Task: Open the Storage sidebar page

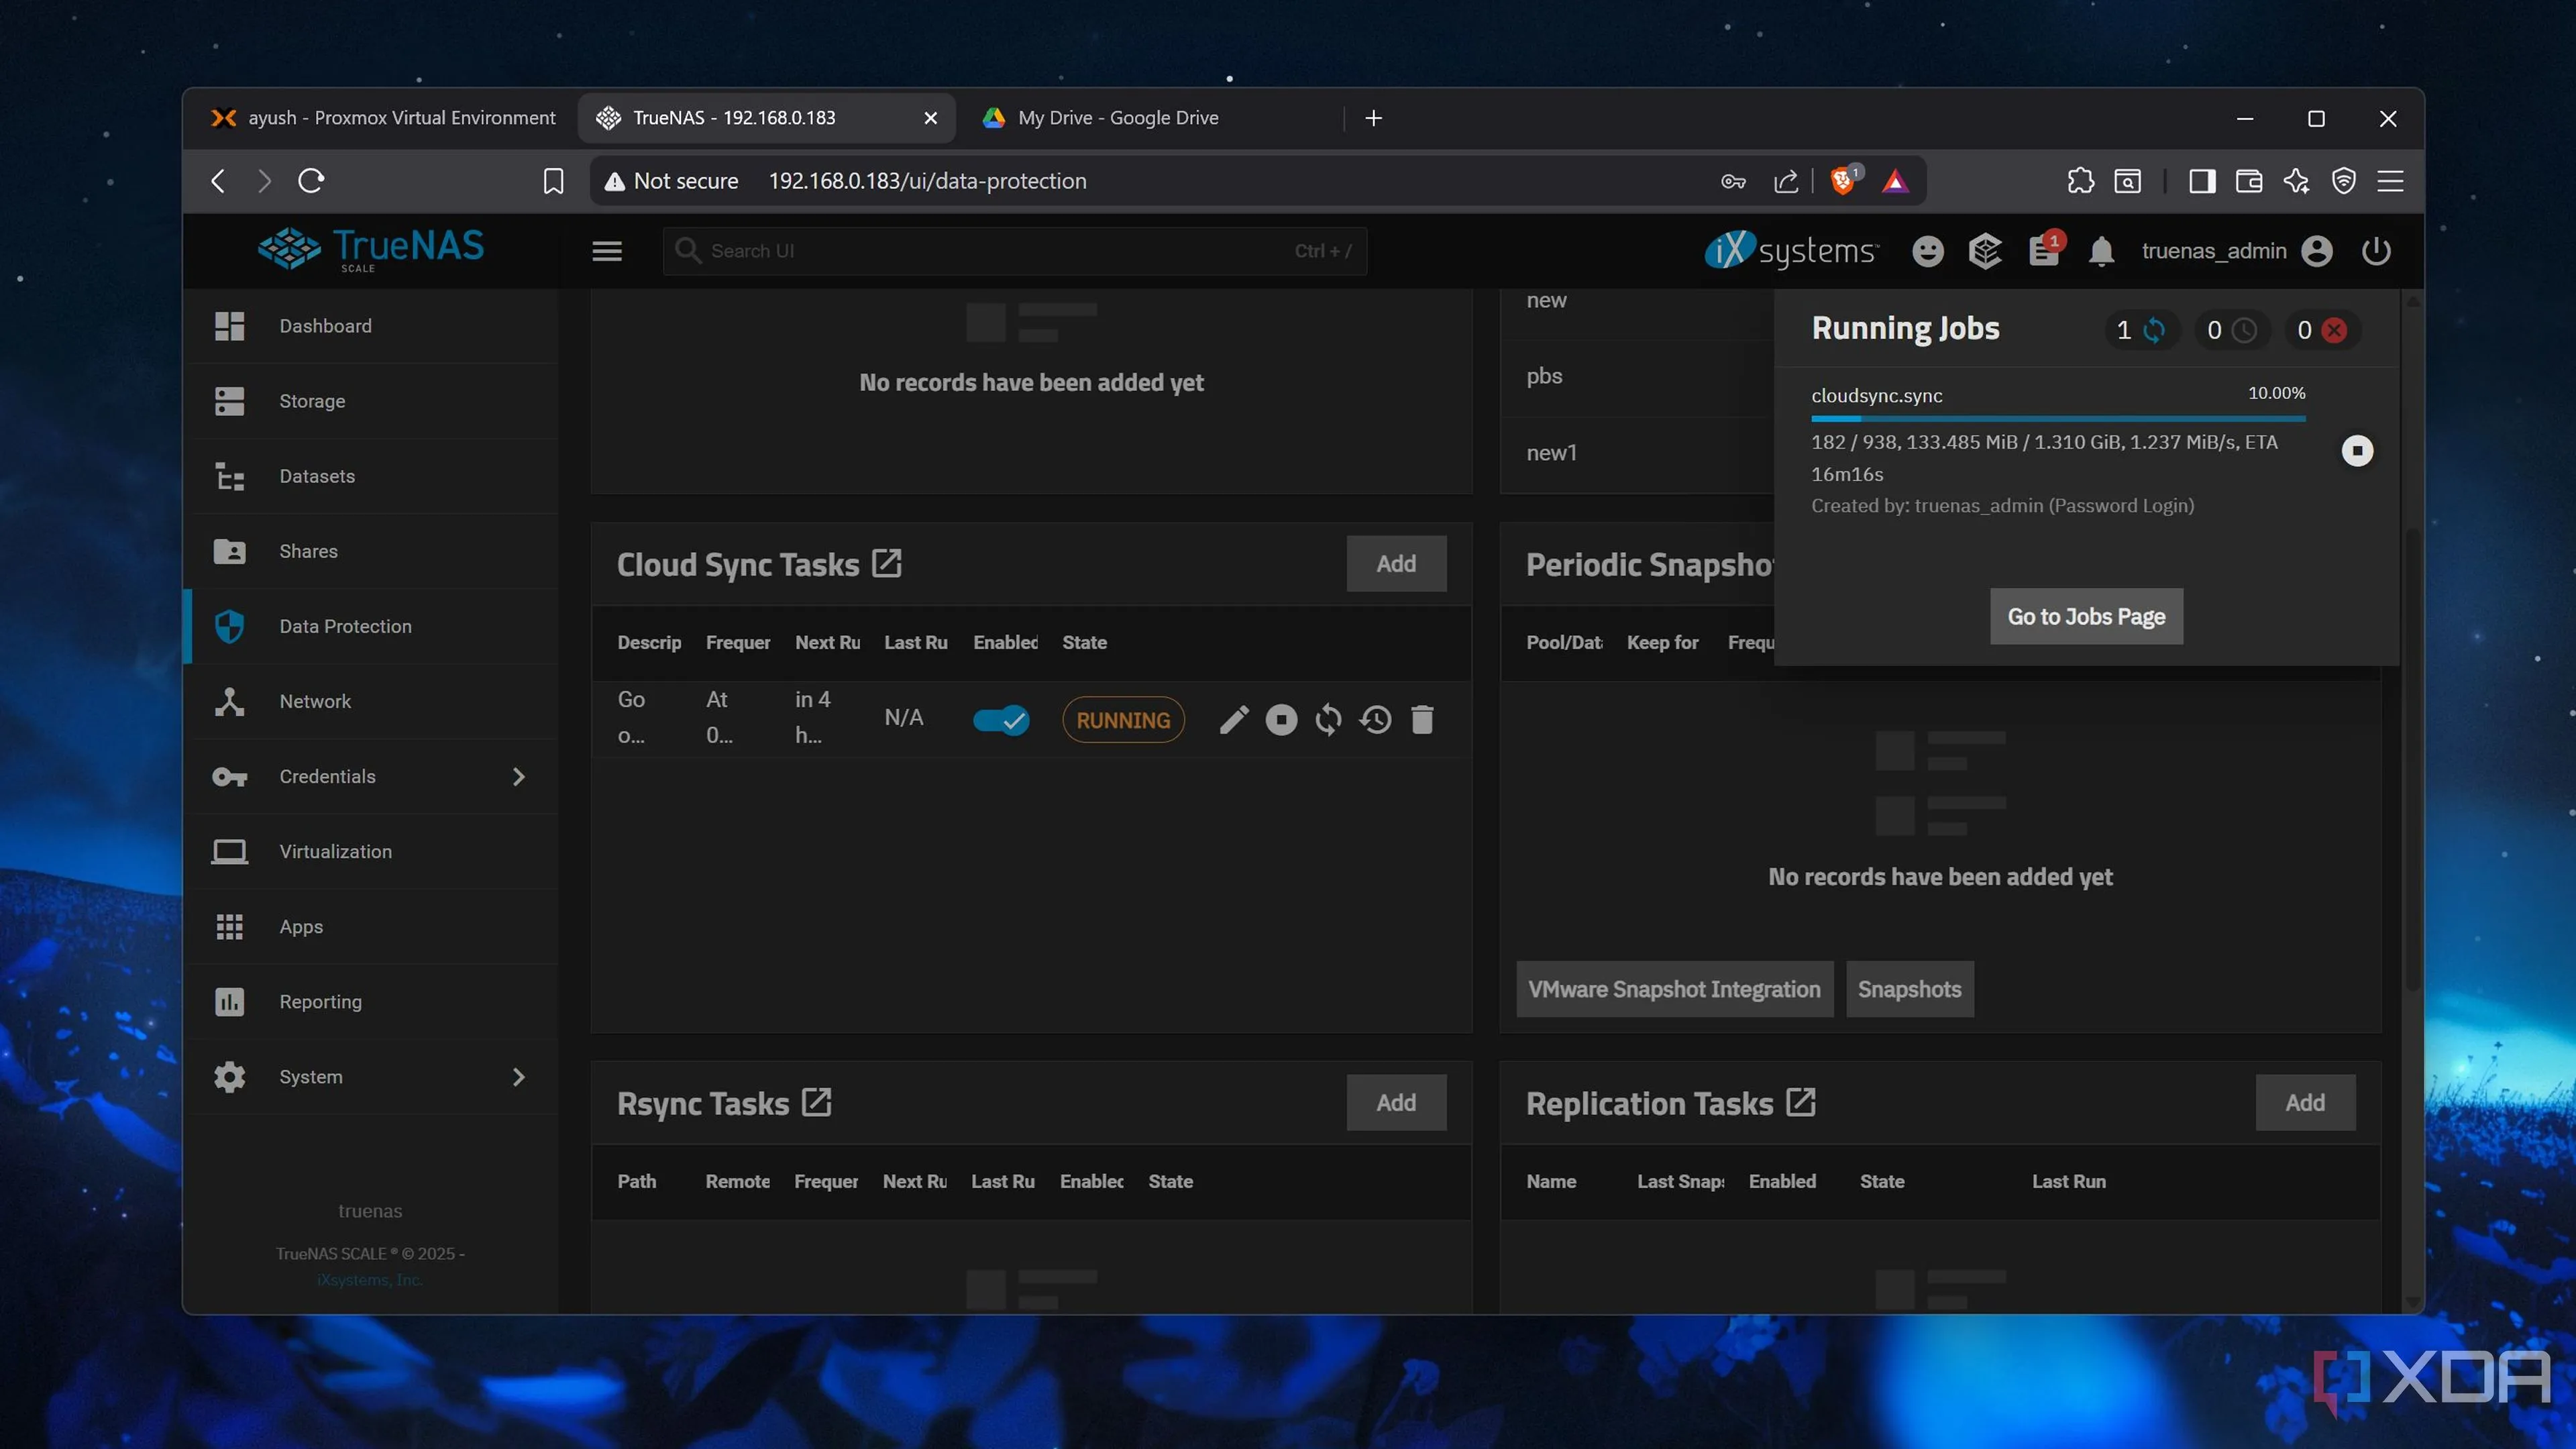Action: pyautogui.click(x=312, y=401)
